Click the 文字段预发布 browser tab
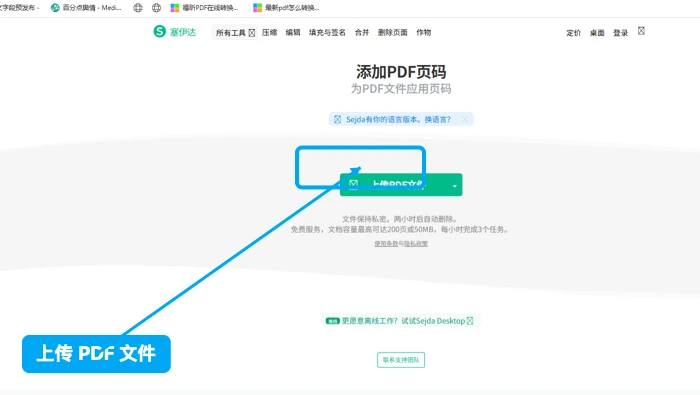This screenshot has width=700, height=395. point(19,8)
